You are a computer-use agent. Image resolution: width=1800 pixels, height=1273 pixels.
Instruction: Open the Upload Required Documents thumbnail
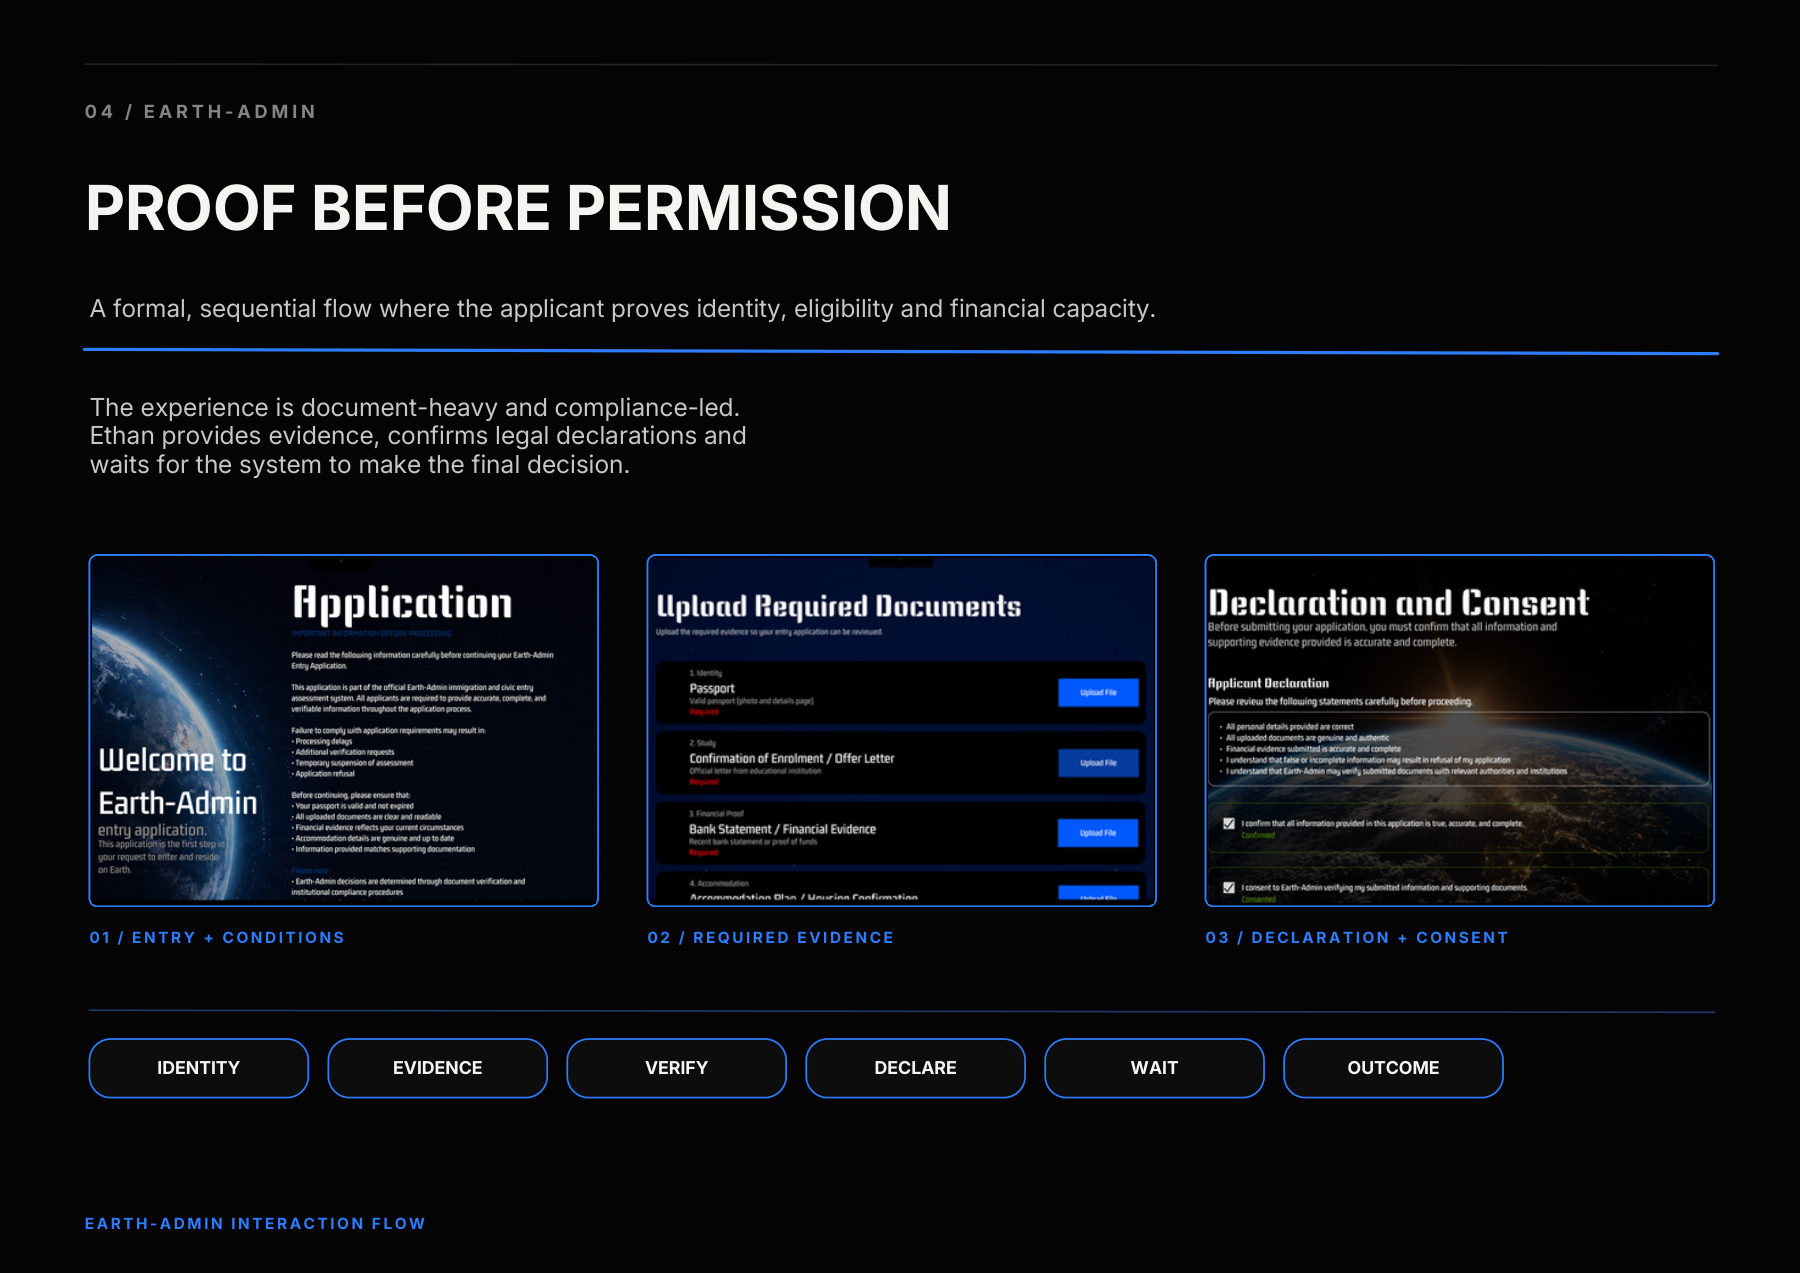pyautogui.click(x=902, y=731)
